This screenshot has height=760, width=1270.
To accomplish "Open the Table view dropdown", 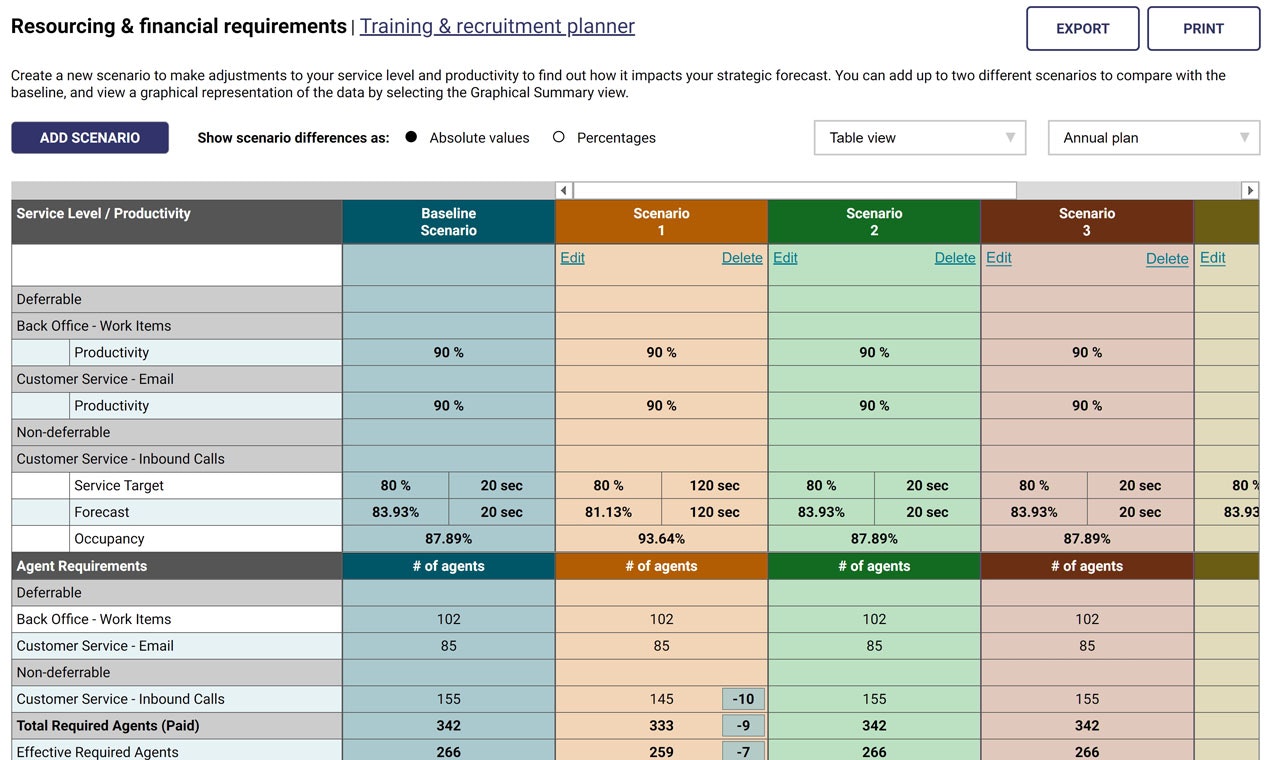I will [x=920, y=138].
